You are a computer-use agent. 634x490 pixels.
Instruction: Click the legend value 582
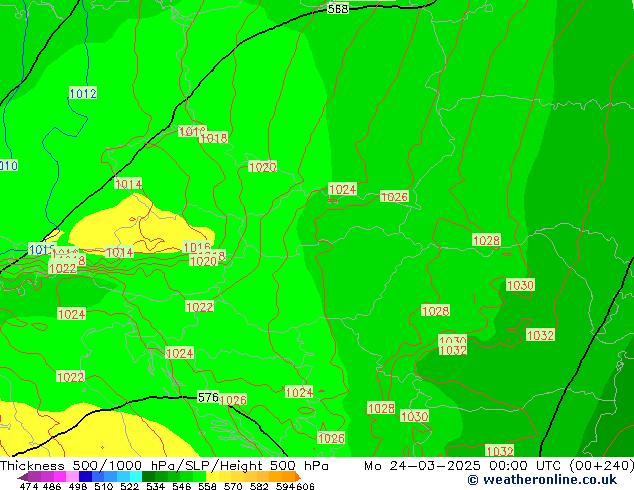259,486
